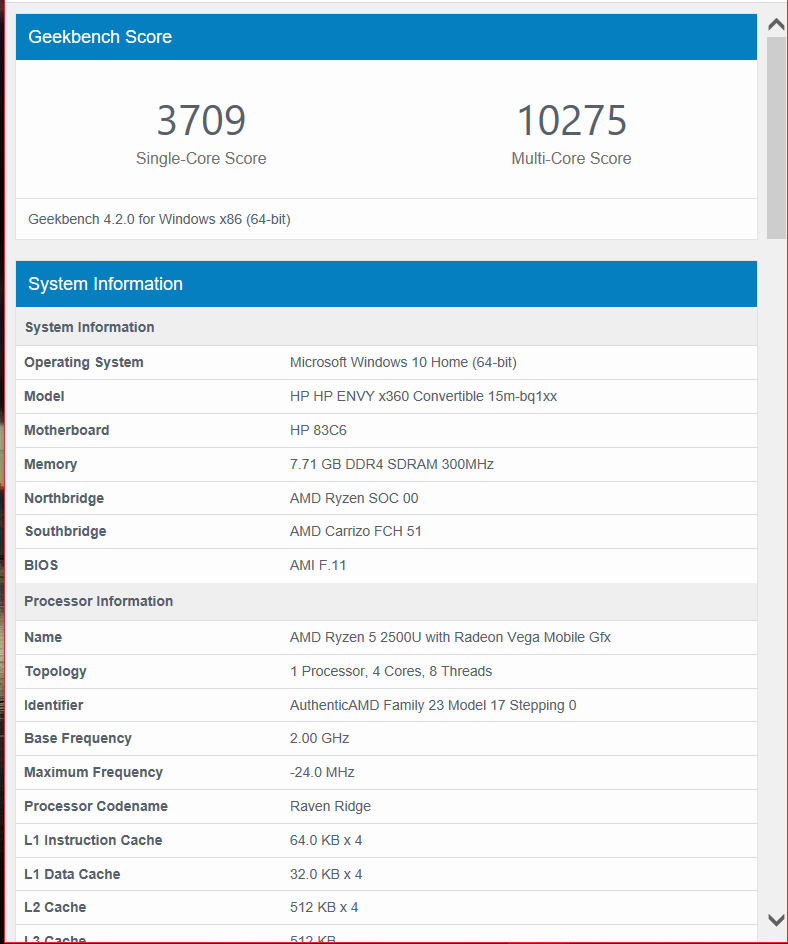Viewport: 788px width, 944px height.
Task: Click the Northbridge row label
Action: click(x=64, y=498)
